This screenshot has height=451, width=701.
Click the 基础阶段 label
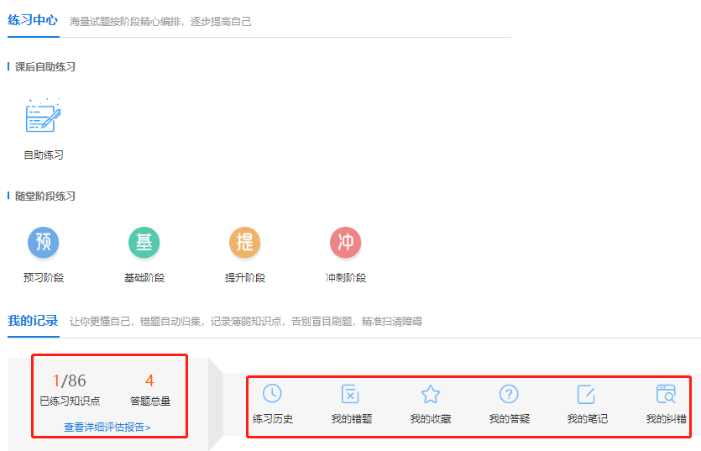click(x=144, y=278)
